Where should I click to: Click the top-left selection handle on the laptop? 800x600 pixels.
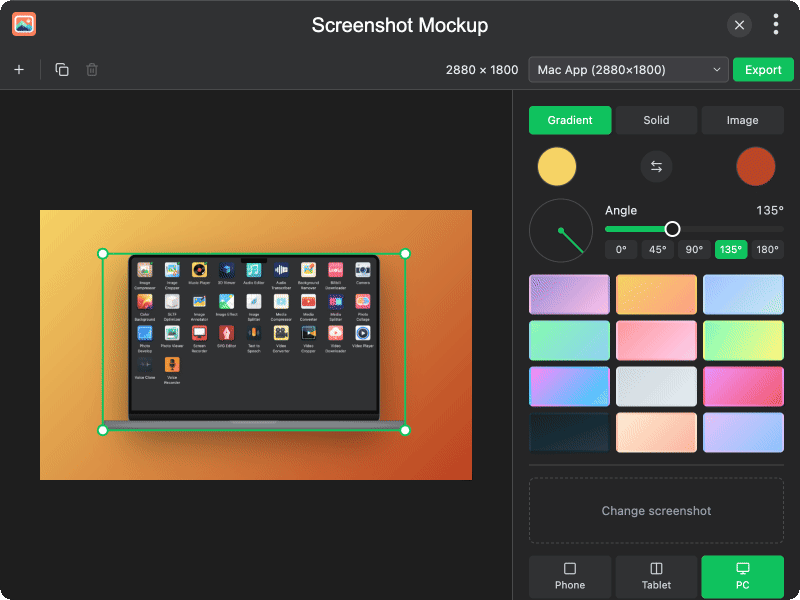pos(103,254)
